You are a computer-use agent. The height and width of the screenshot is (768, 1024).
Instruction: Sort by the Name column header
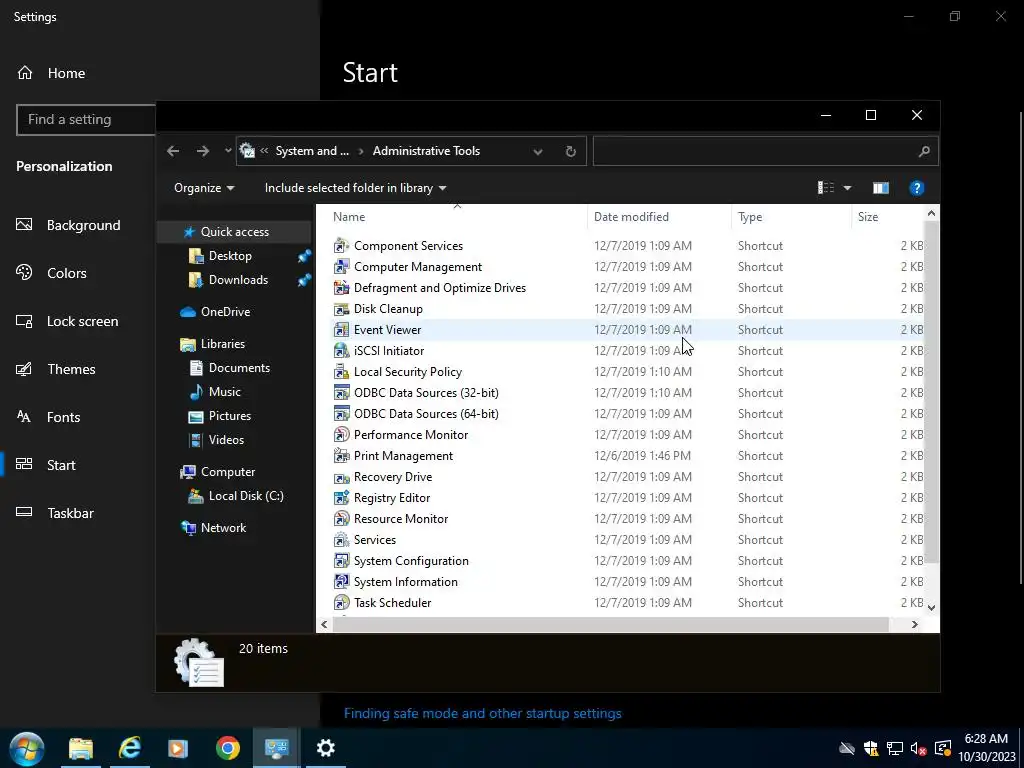coord(349,217)
